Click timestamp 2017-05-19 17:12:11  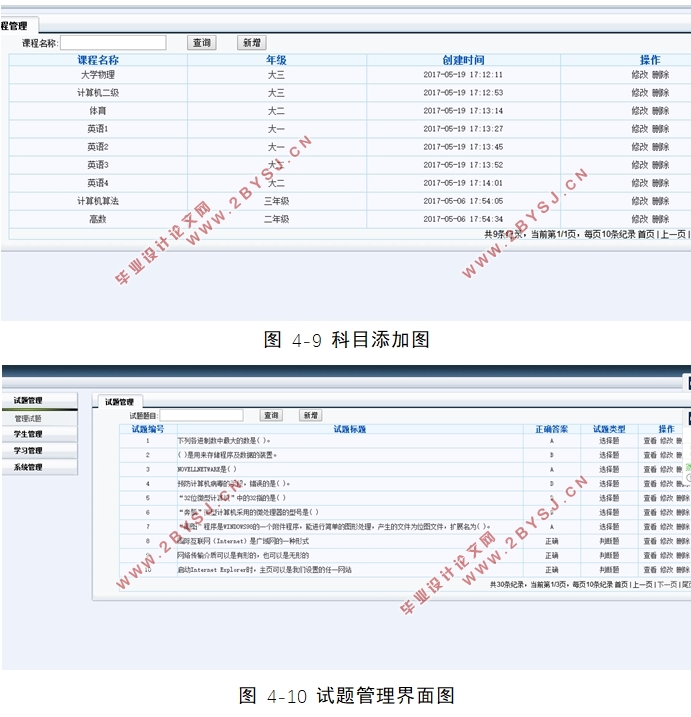463,75
